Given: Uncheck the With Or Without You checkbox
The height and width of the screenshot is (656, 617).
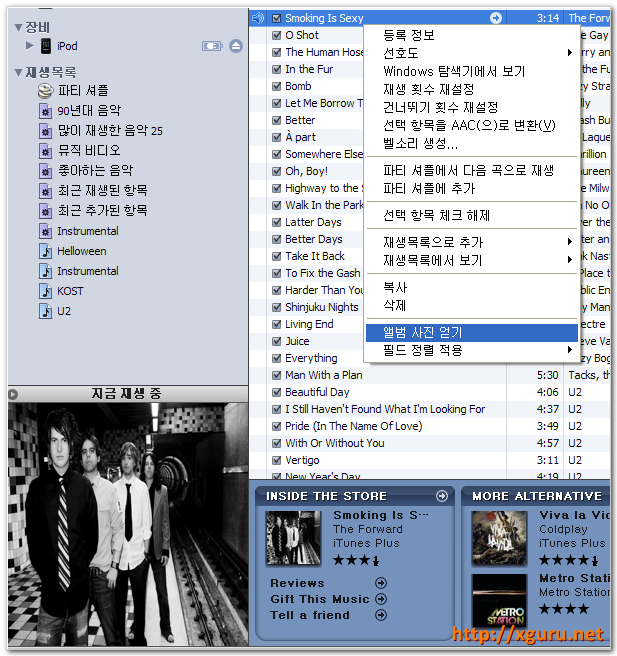Looking at the screenshot, I should (x=276, y=443).
